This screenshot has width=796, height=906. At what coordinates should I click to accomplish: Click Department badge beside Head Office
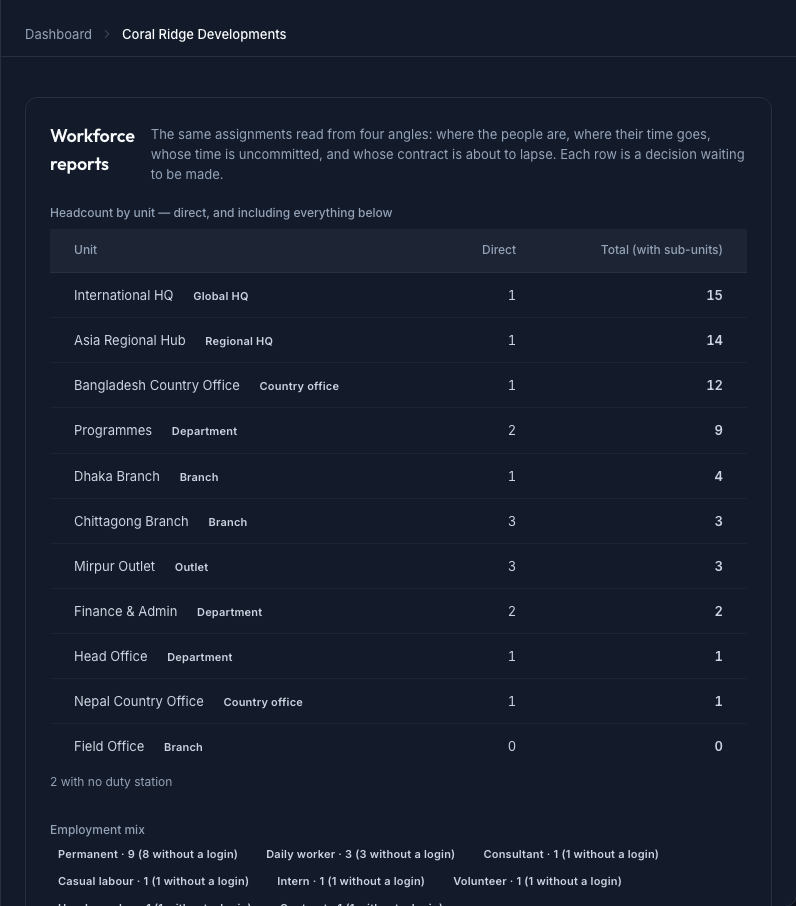(200, 658)
